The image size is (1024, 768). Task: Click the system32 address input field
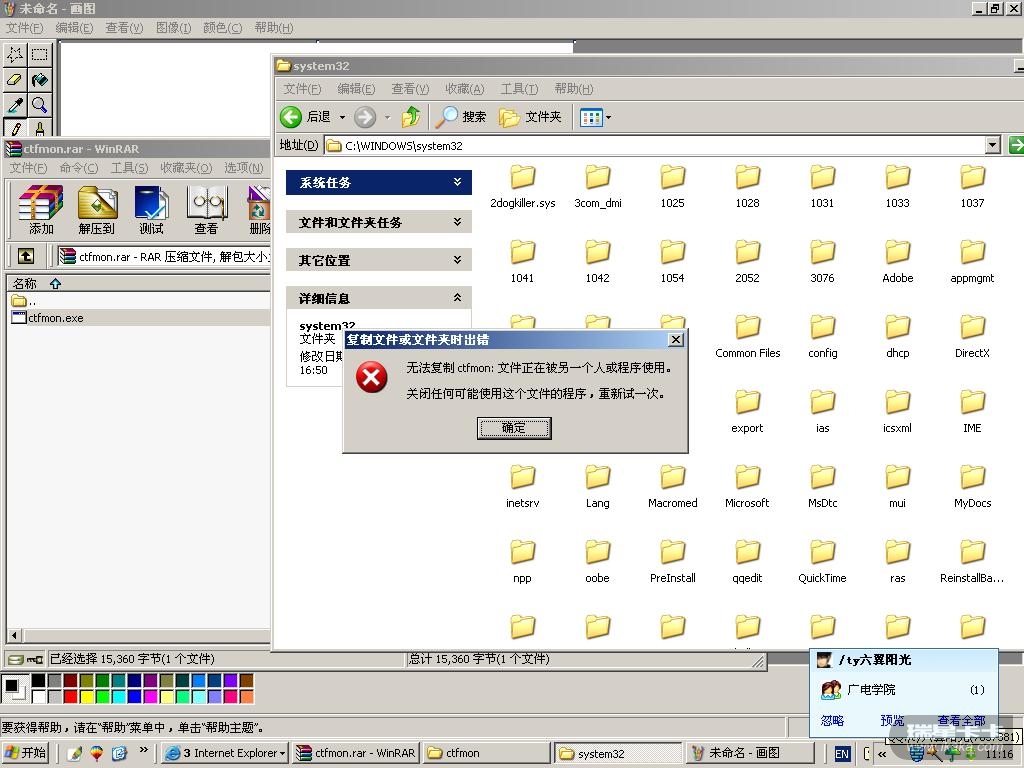(x=654, y=145)
